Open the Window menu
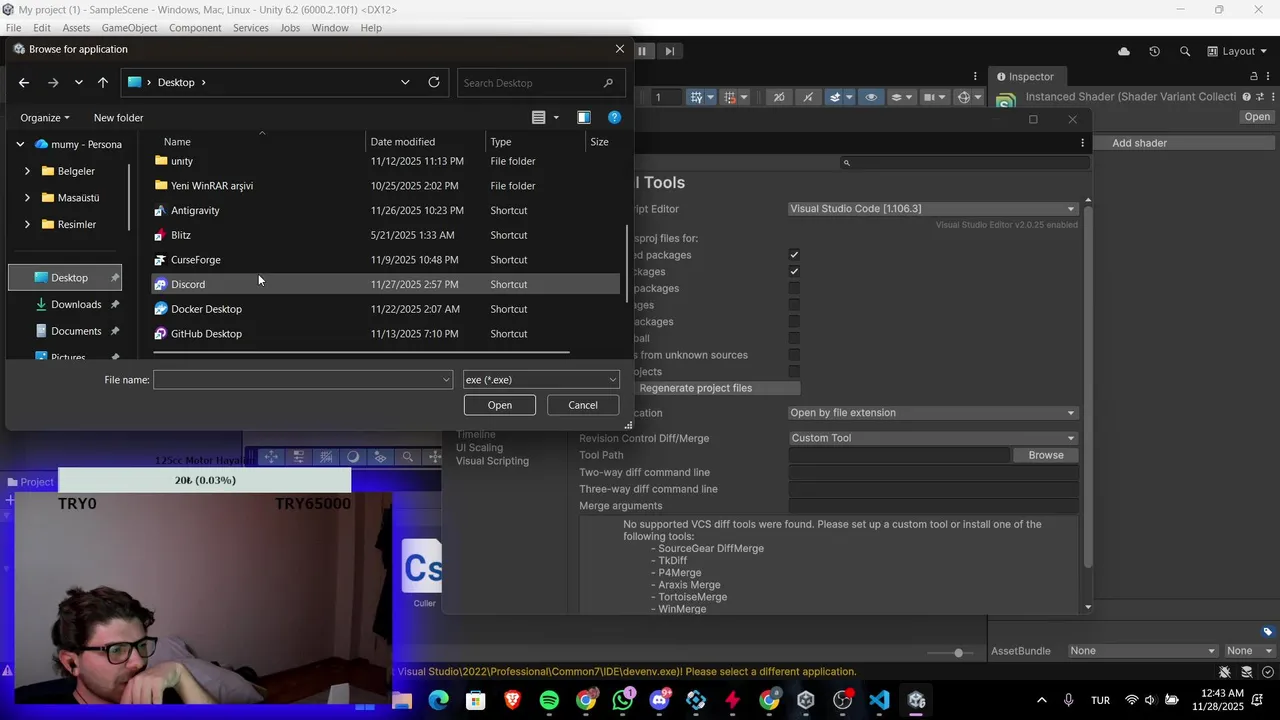 click(330, 28)
